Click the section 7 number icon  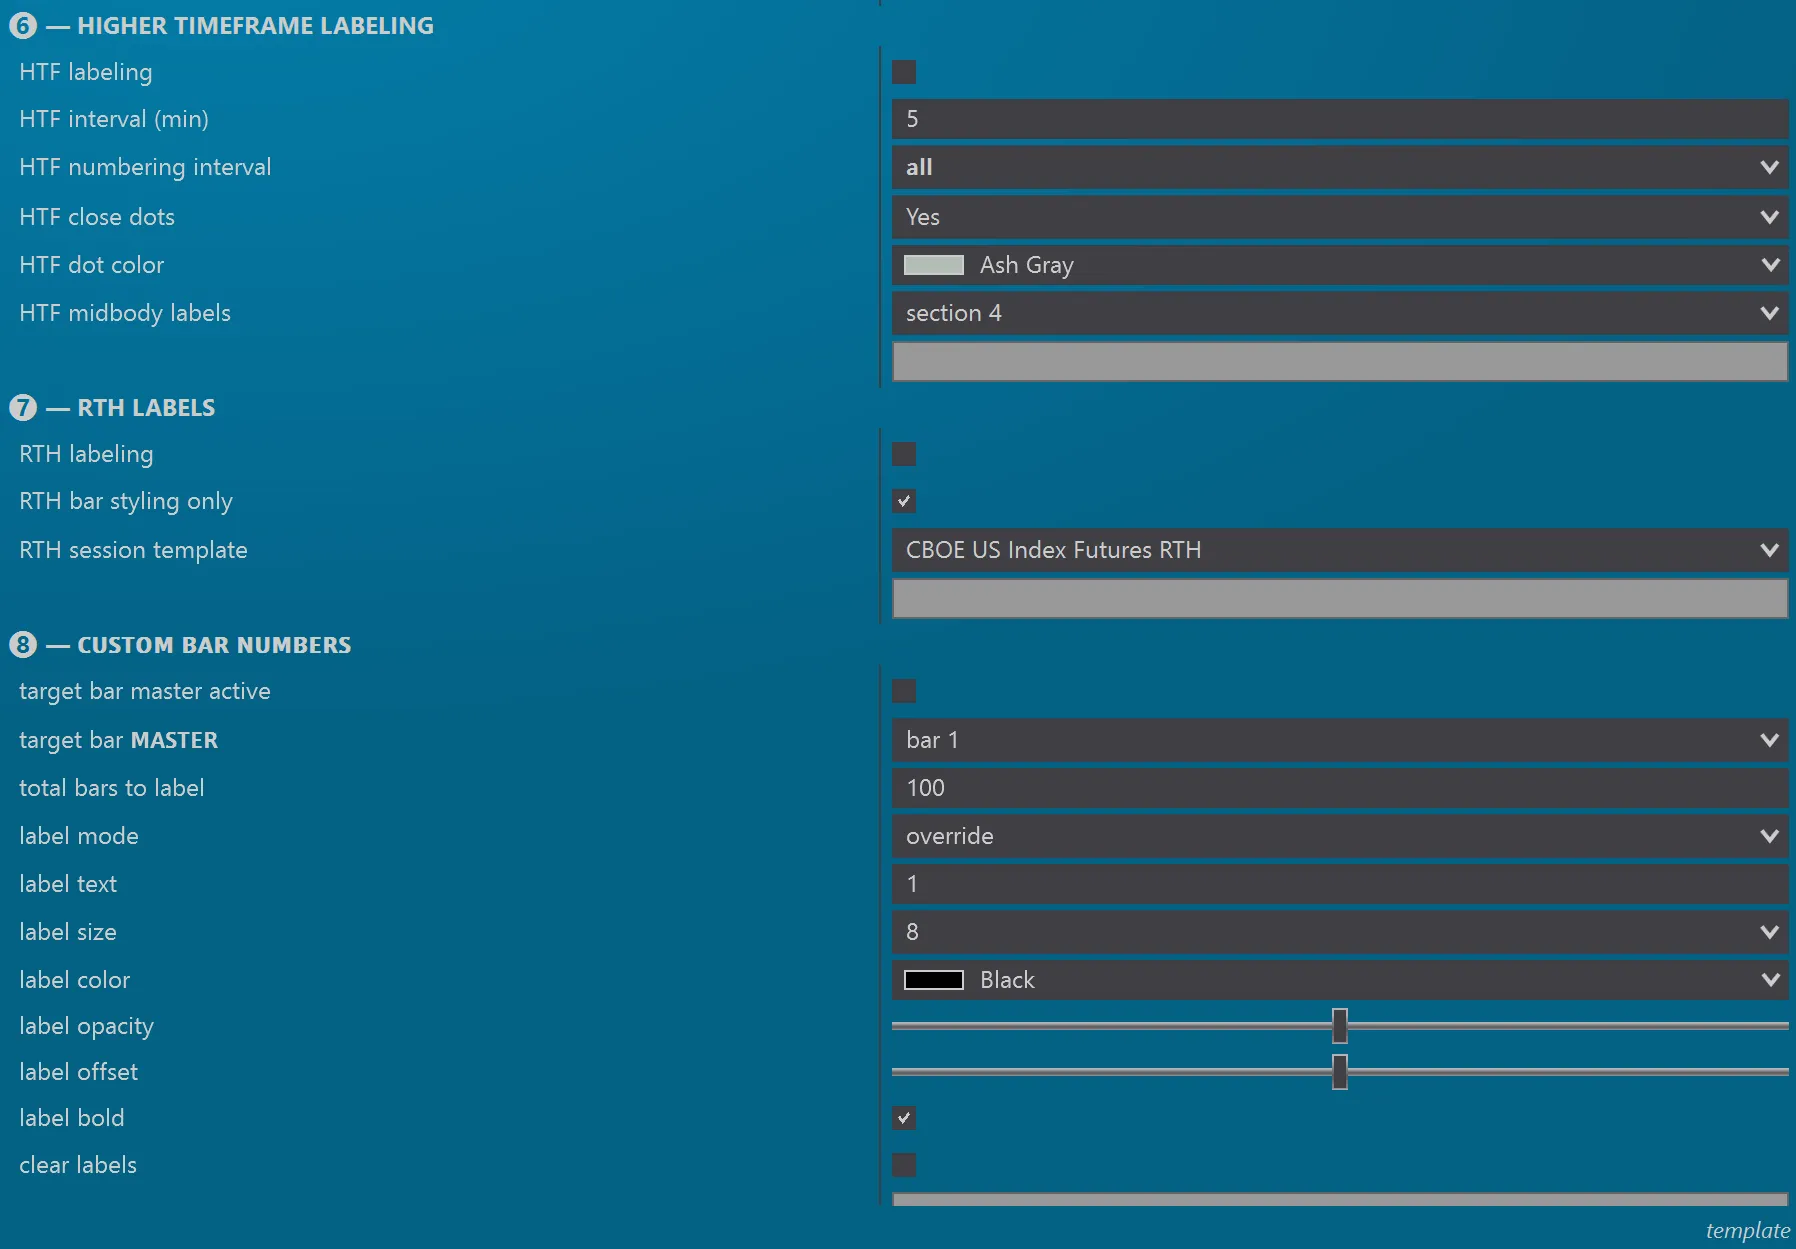pos(23,408)
